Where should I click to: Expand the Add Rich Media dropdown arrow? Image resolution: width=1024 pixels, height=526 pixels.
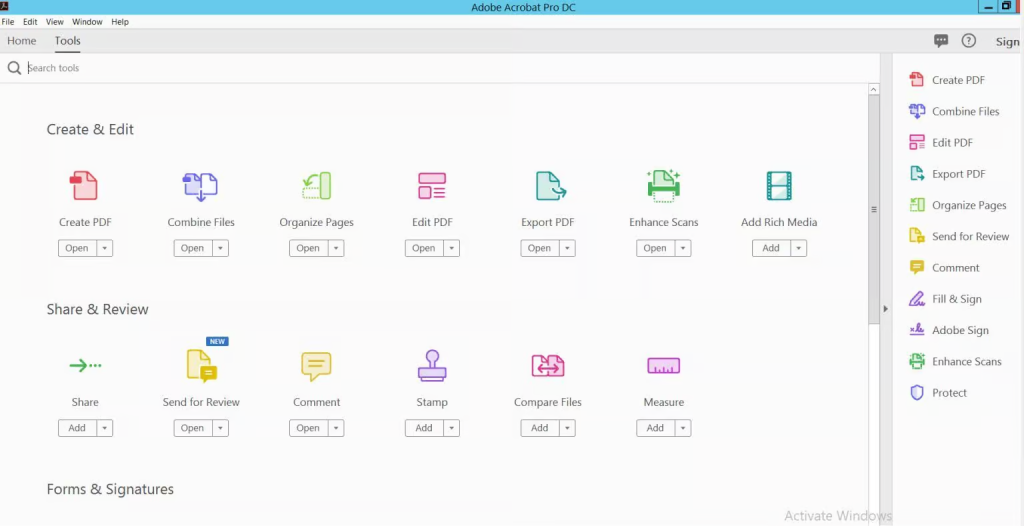[799, 248]
